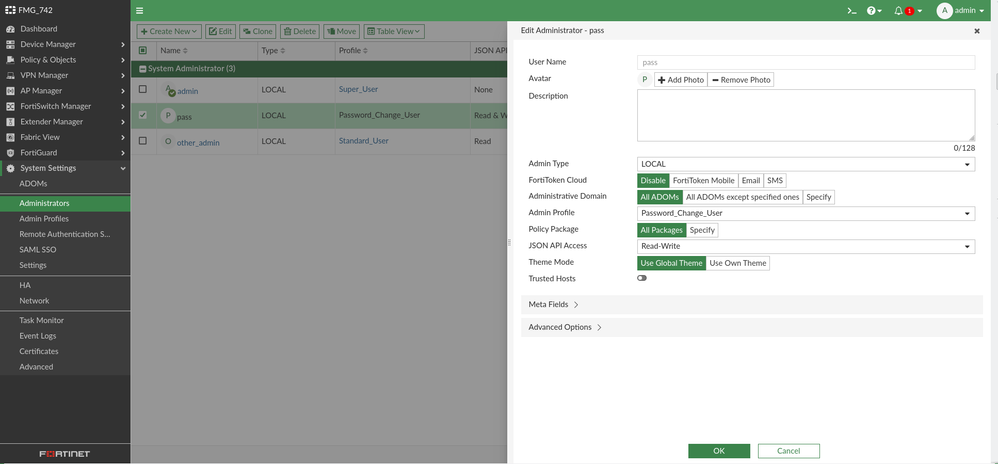Image resolution: width=998 pixels, height=464 pixels.
Task: Click the Dashboard sidebar icon
Action: pos(11,29)
